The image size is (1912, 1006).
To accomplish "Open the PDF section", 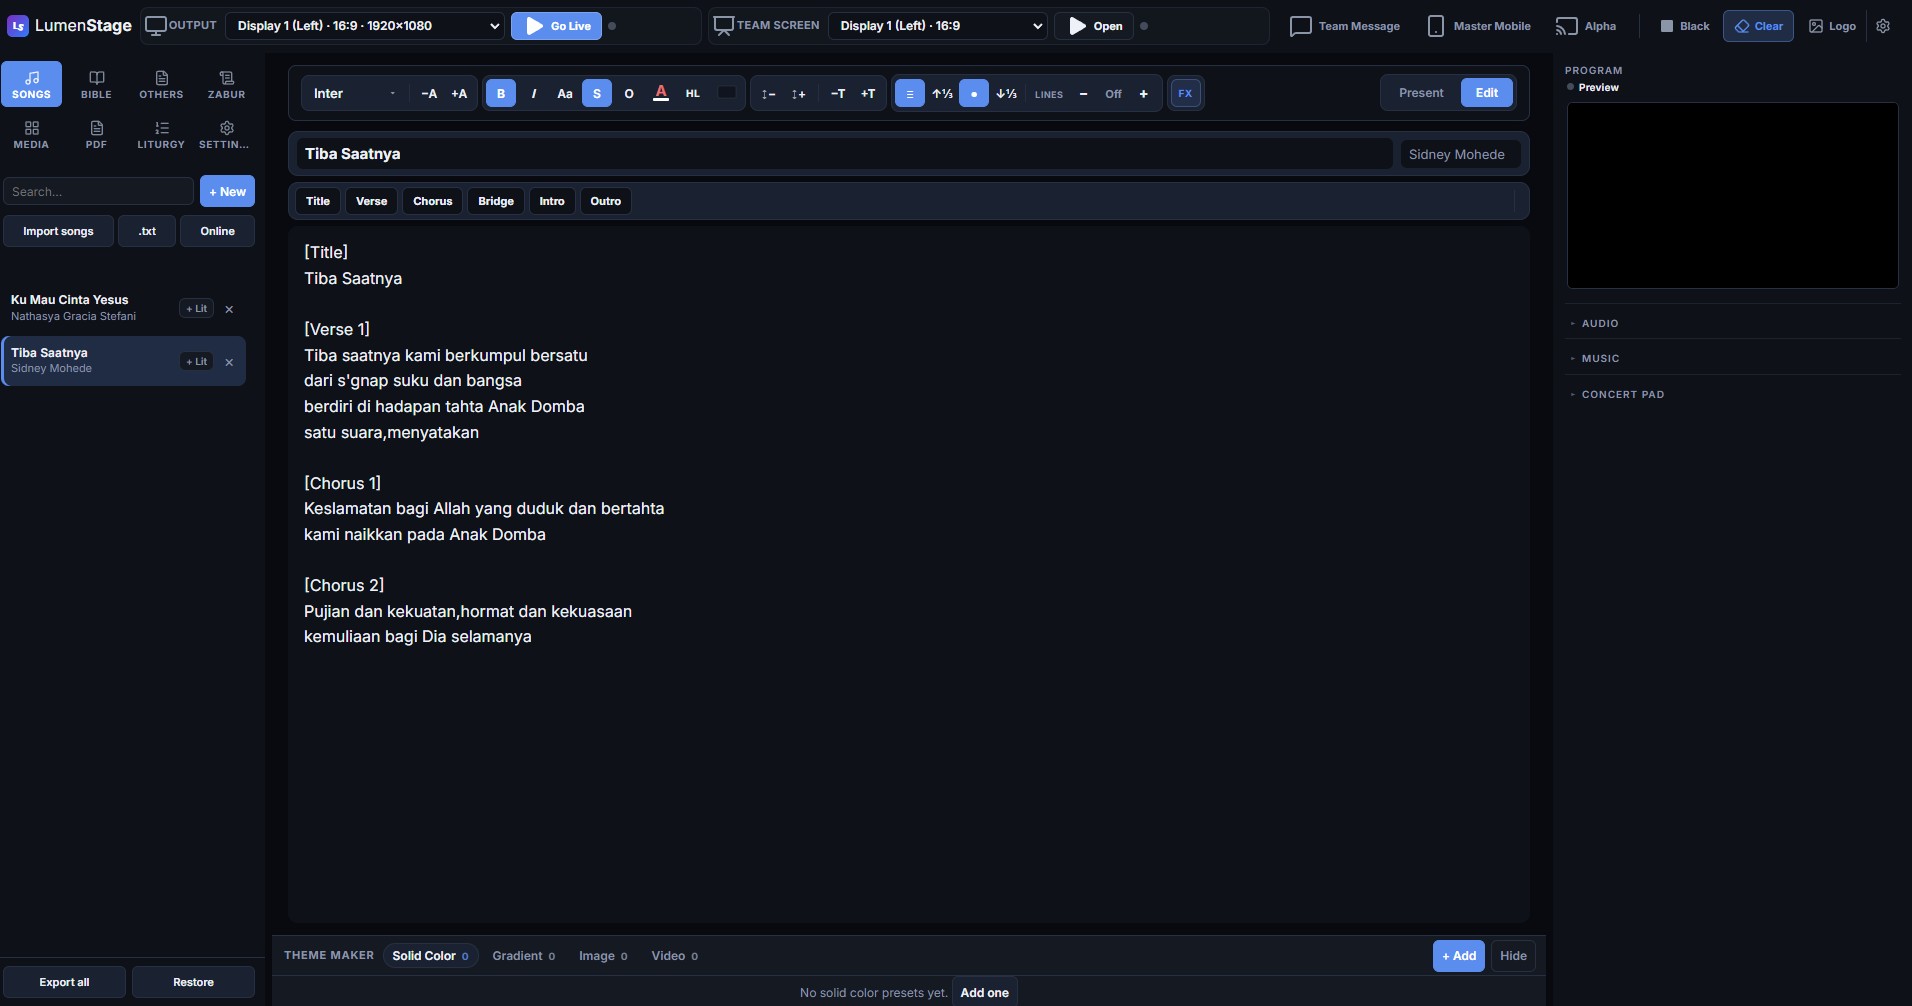I will 96,134.
